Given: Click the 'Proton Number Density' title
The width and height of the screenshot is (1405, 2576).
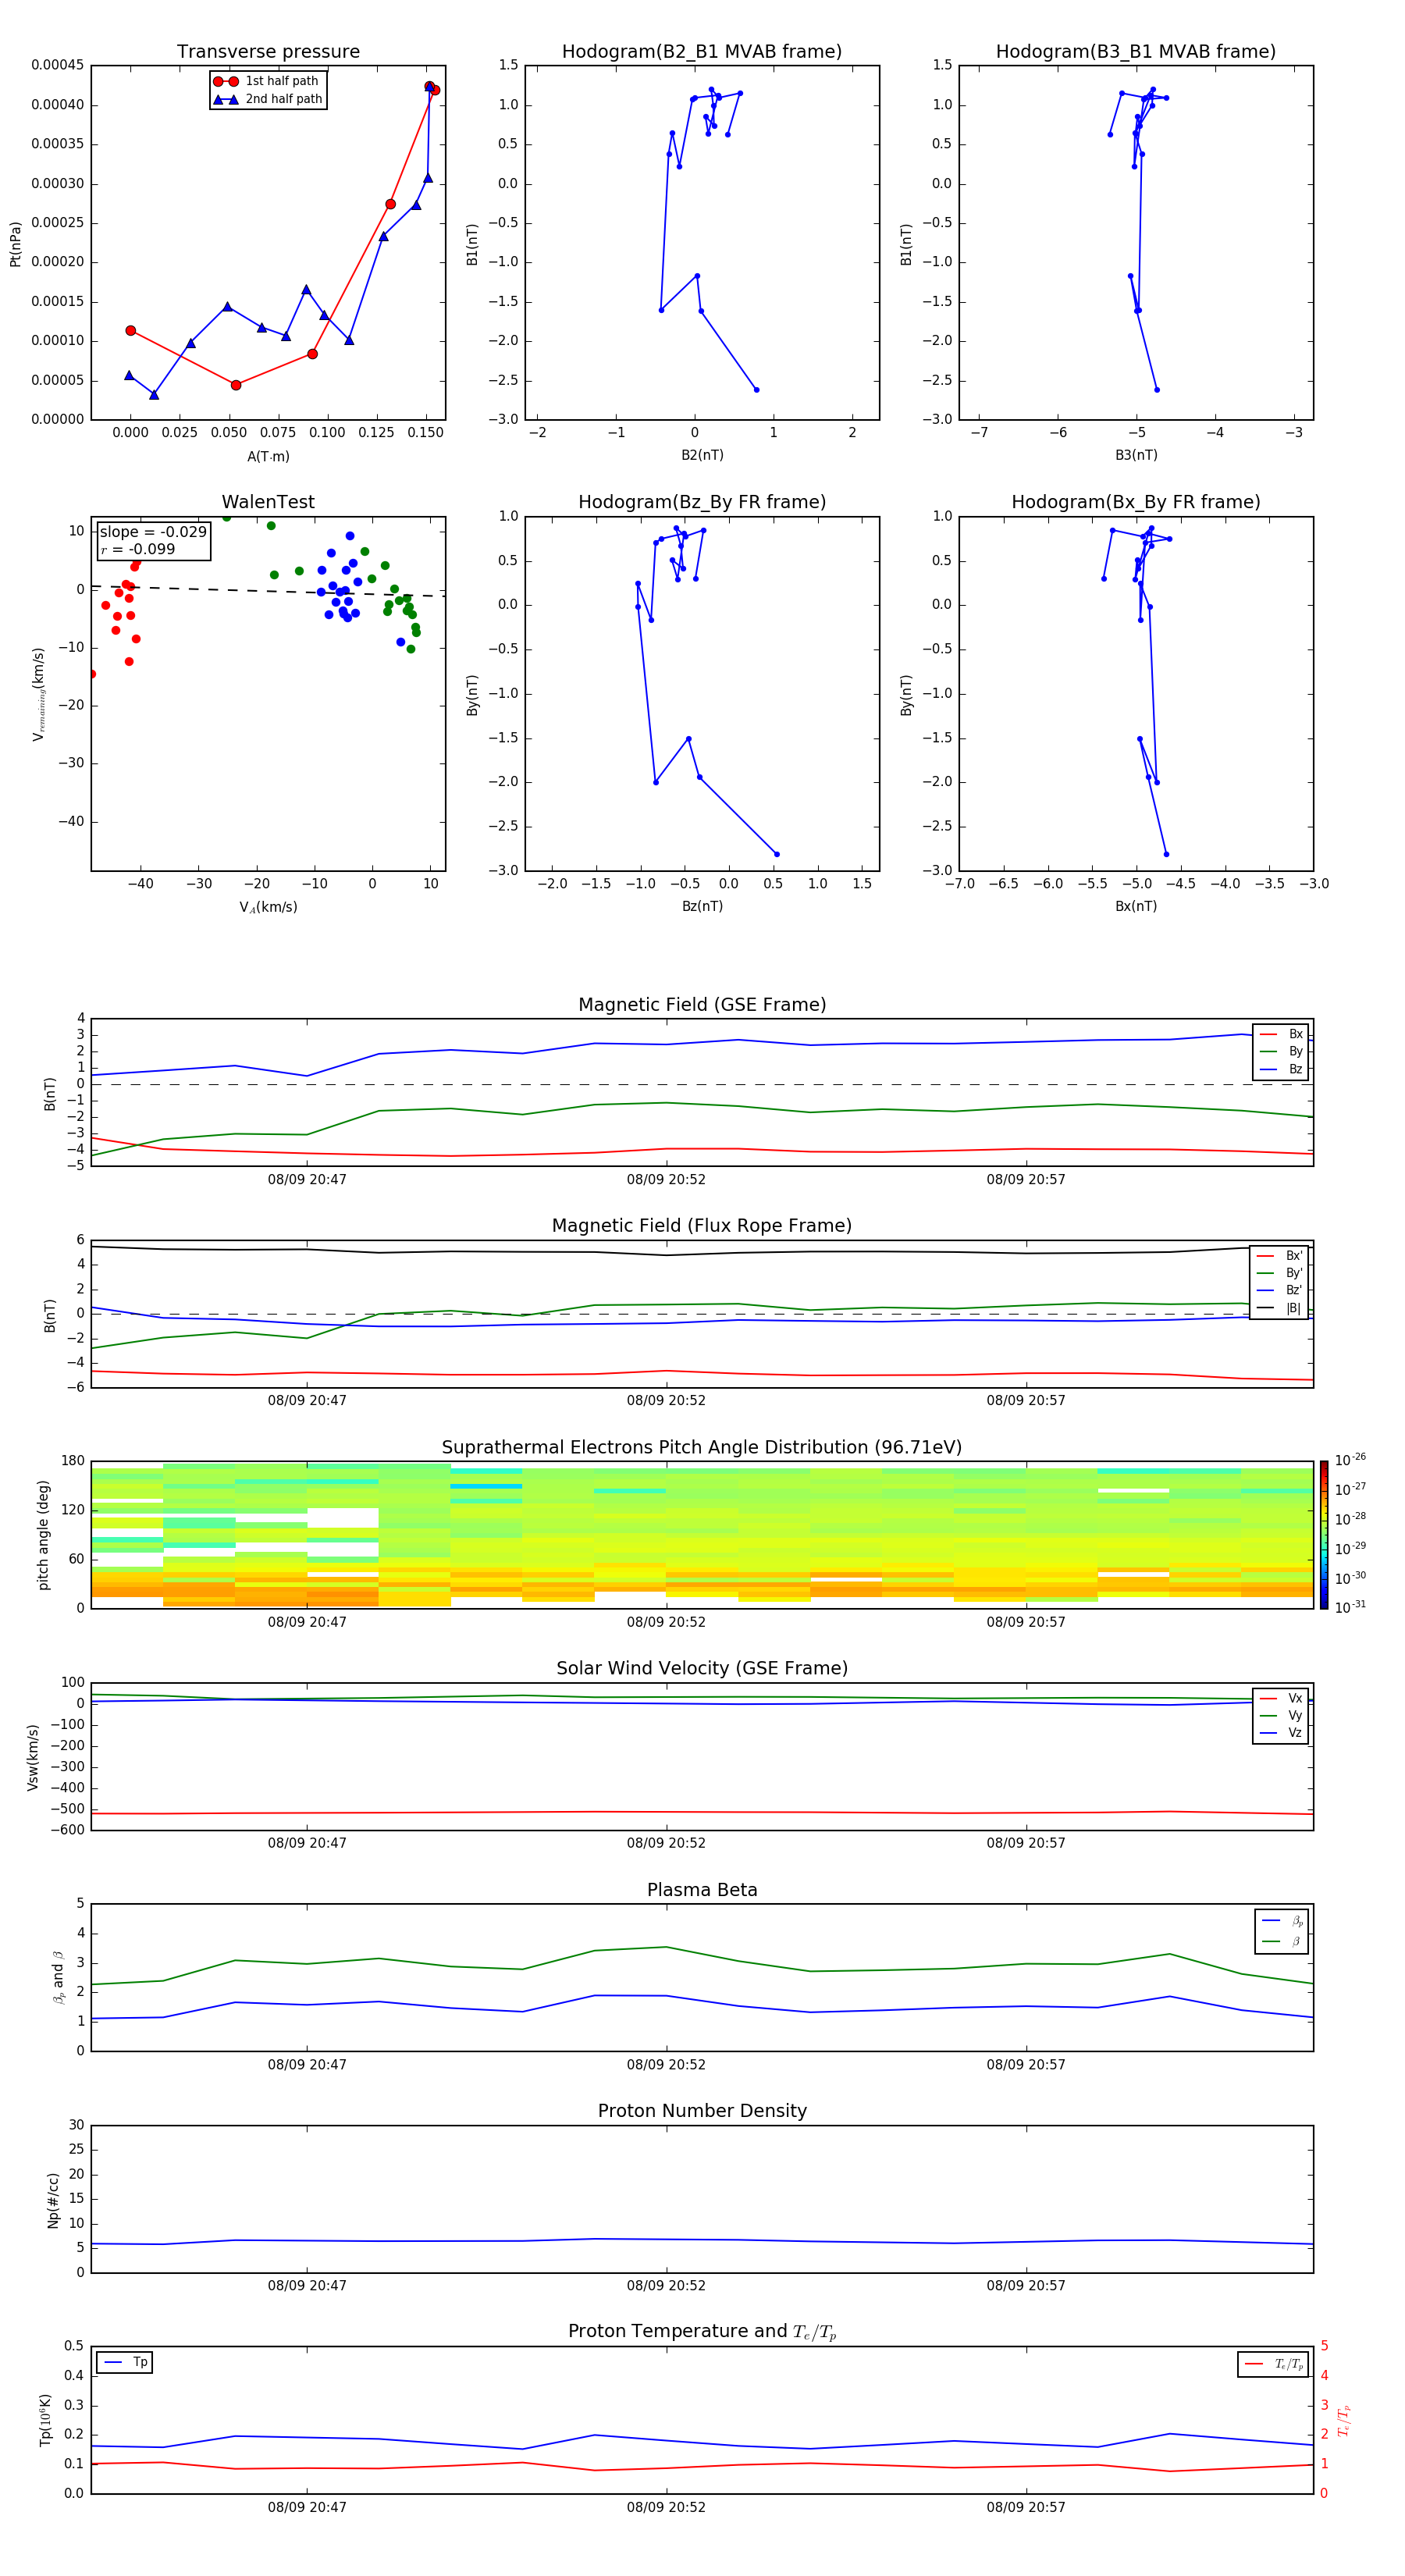Looking at the screenshot, I should click(702, 2111).
